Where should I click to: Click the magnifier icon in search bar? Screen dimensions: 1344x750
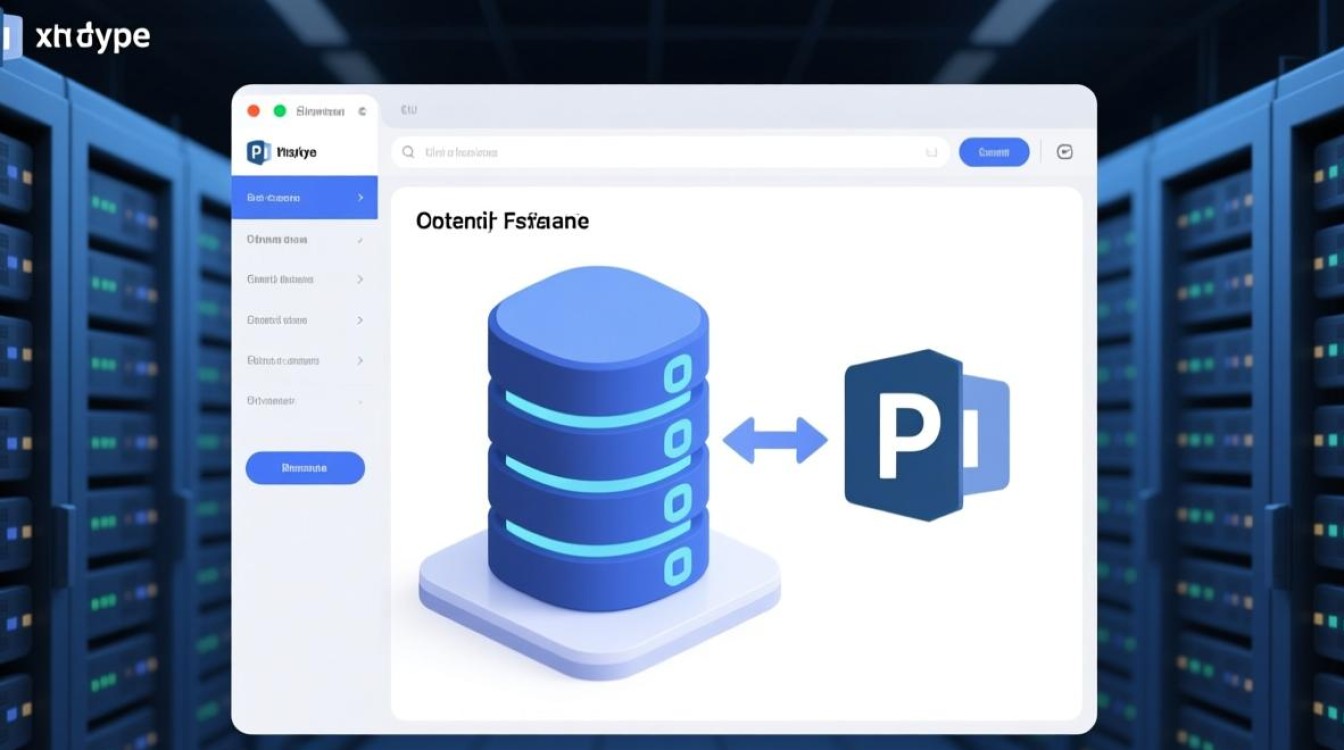[x=408, y=152]
